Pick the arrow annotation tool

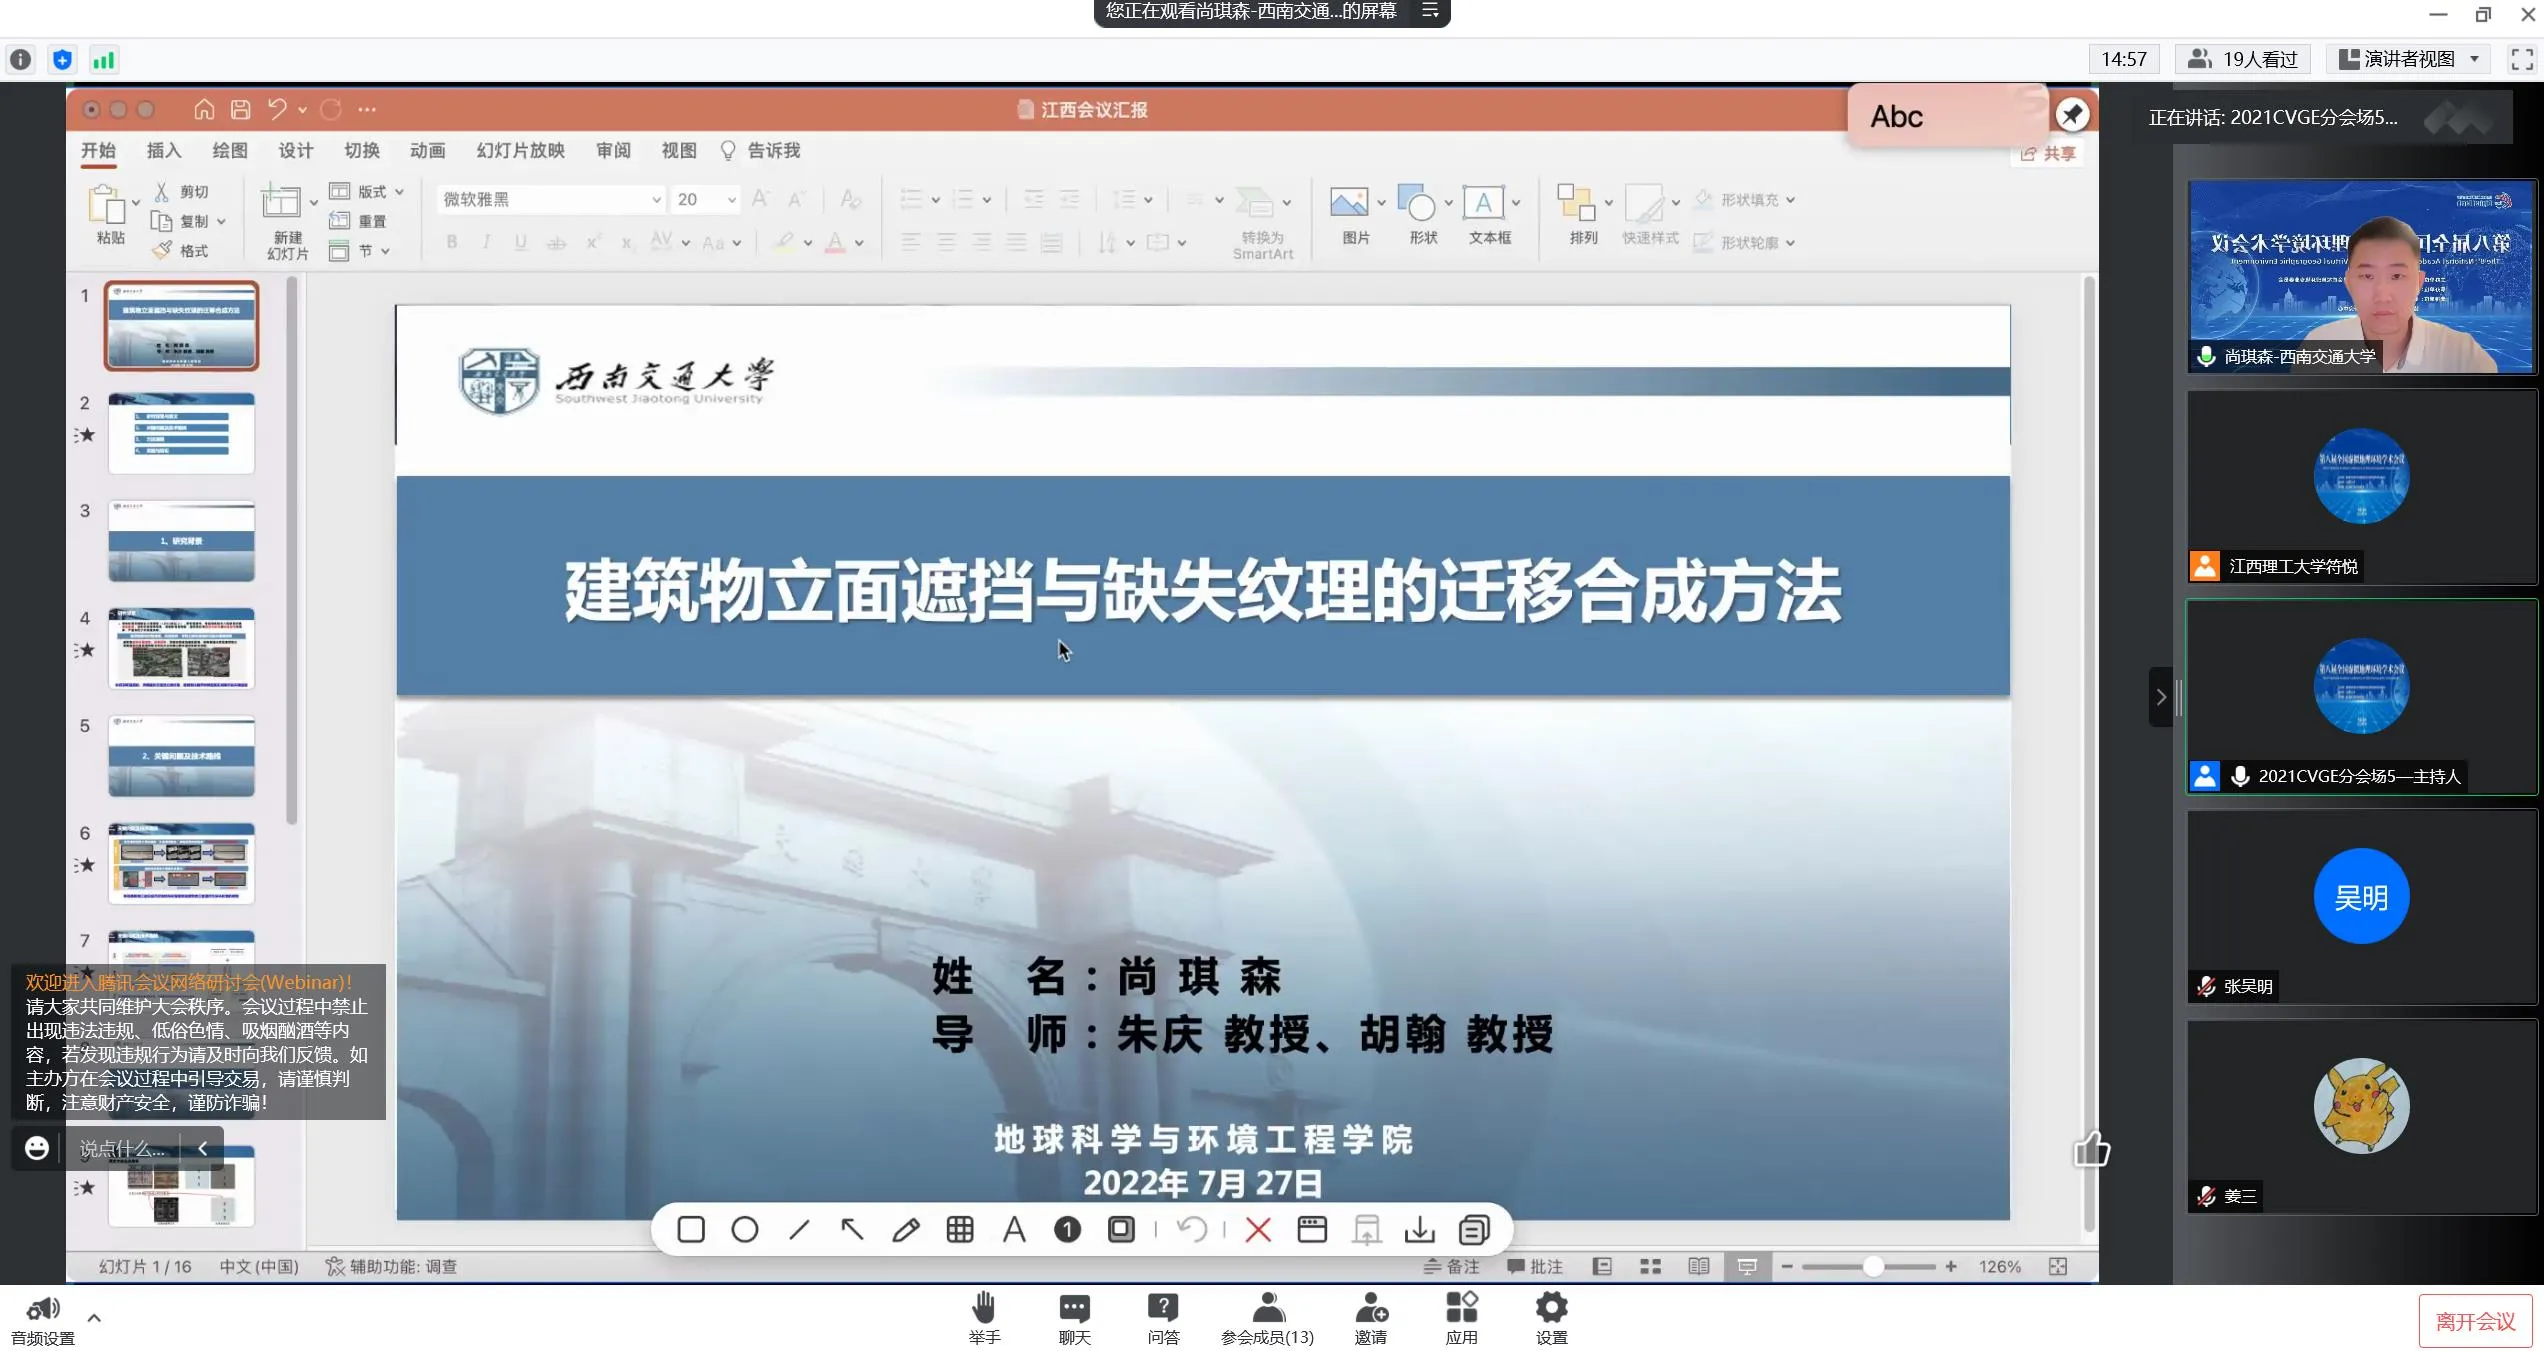[852, 1229]
